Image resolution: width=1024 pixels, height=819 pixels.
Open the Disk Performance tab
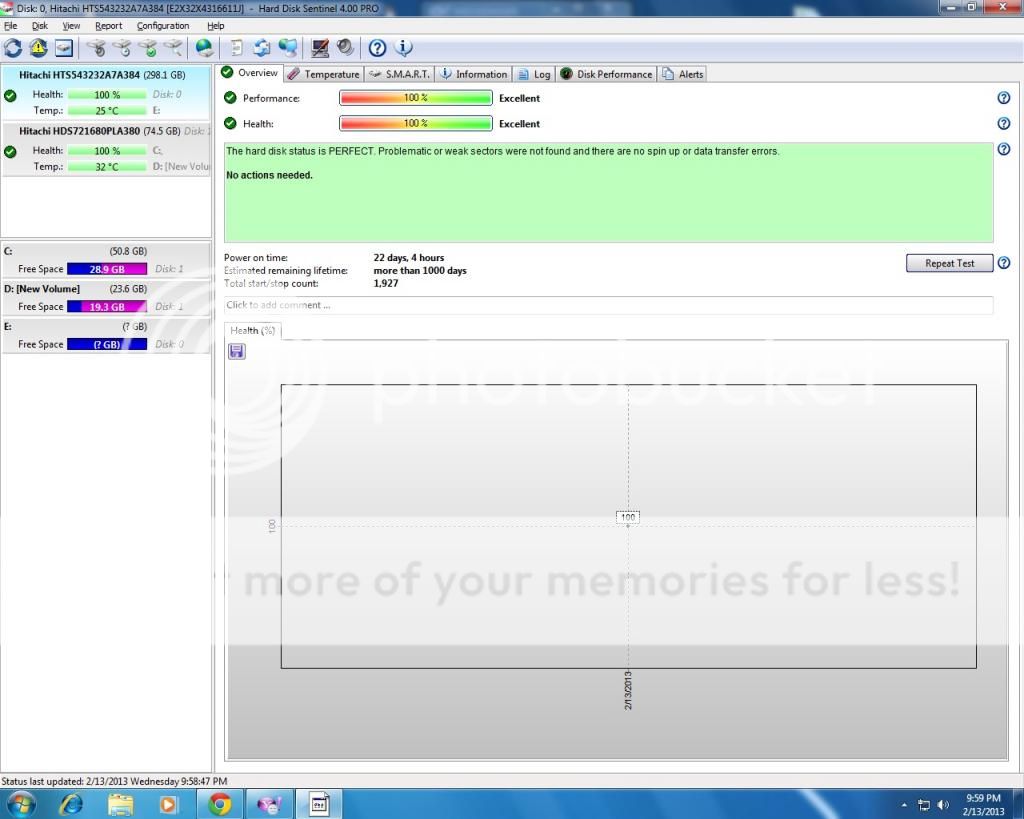tap(606, 74)
